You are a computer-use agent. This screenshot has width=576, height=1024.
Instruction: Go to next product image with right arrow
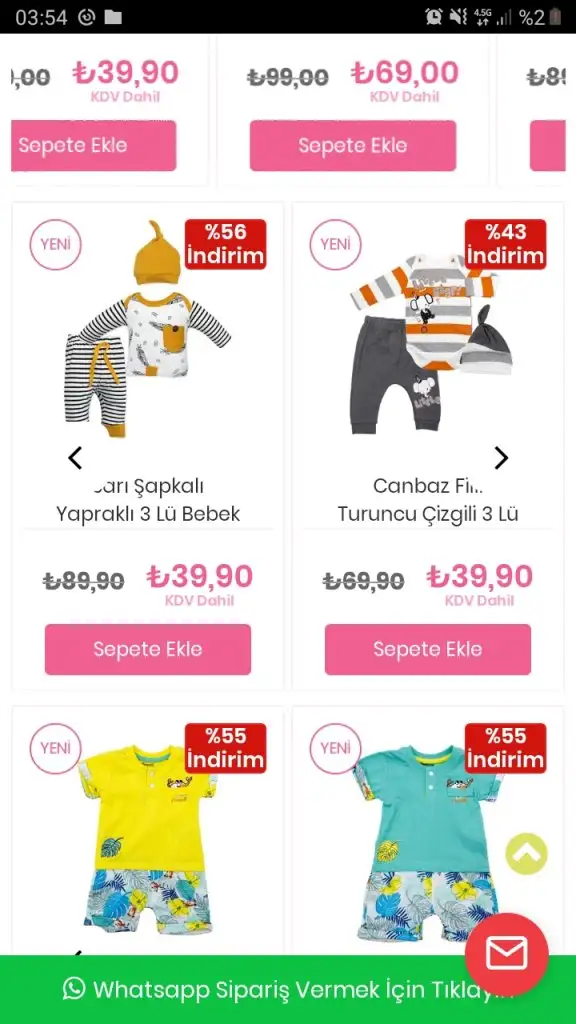[501, 458]
